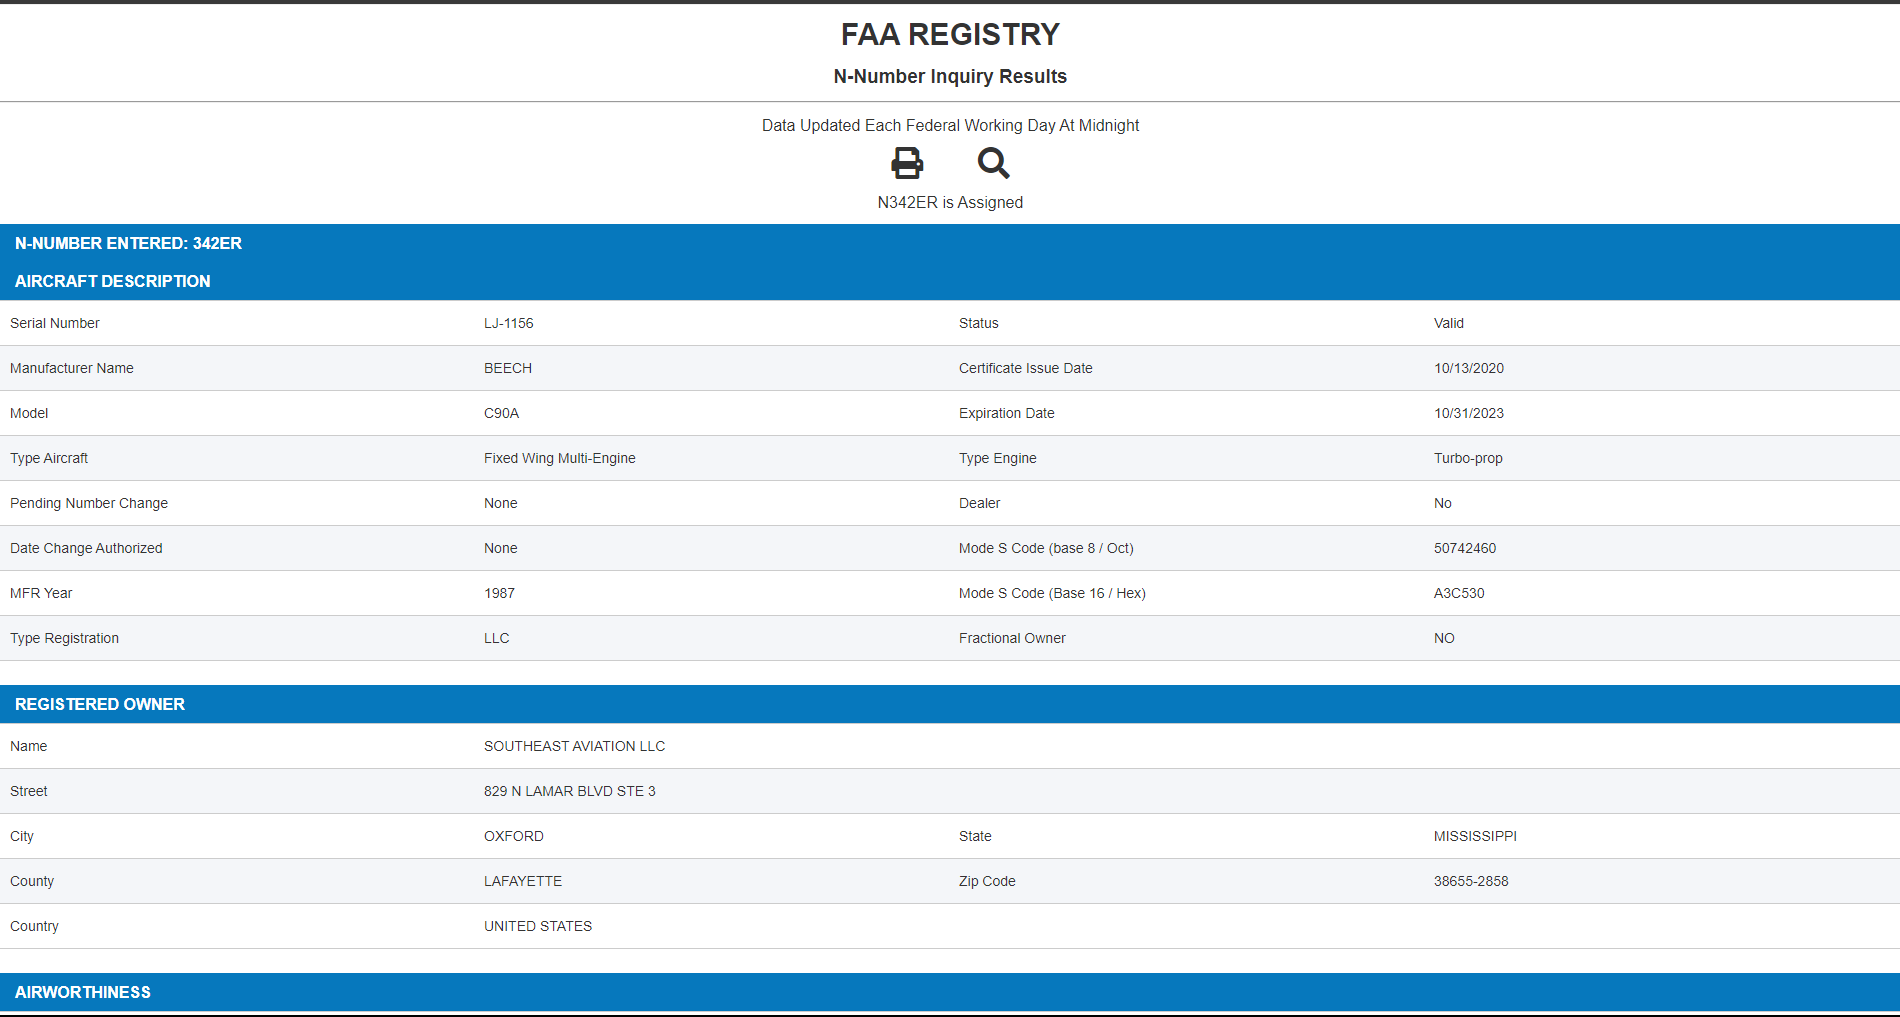1900x1017 pixels.
Task: Select county value LAFAYETTE
Action: point(523,881)
